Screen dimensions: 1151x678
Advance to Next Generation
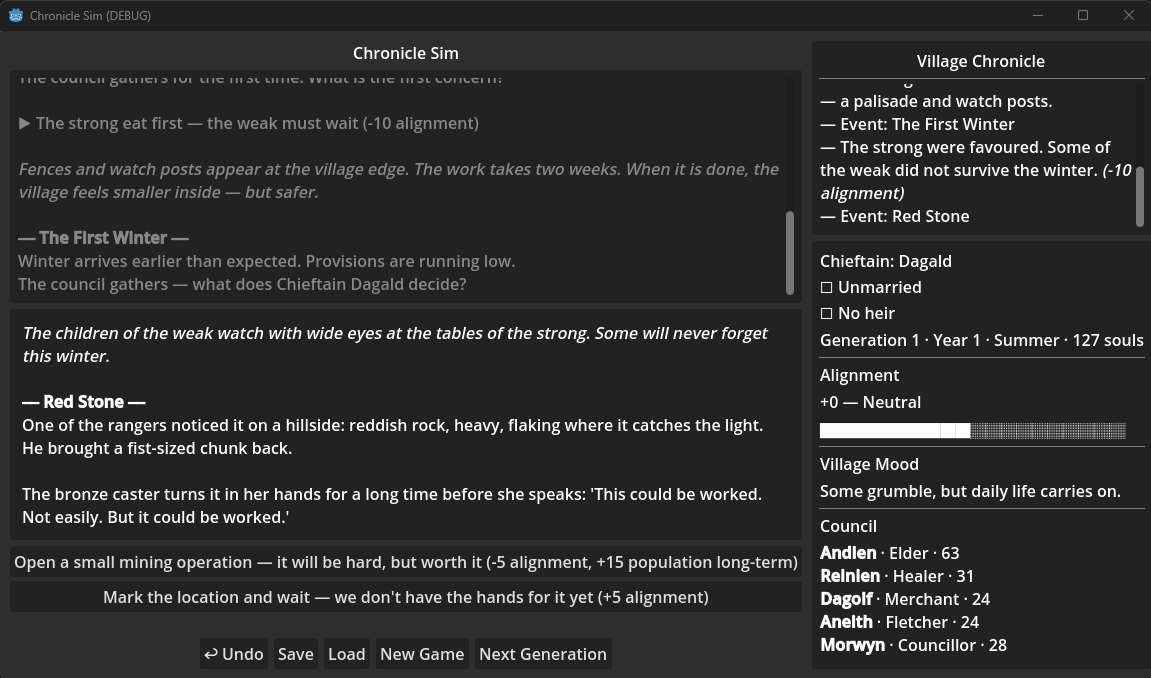coord(543,654)
